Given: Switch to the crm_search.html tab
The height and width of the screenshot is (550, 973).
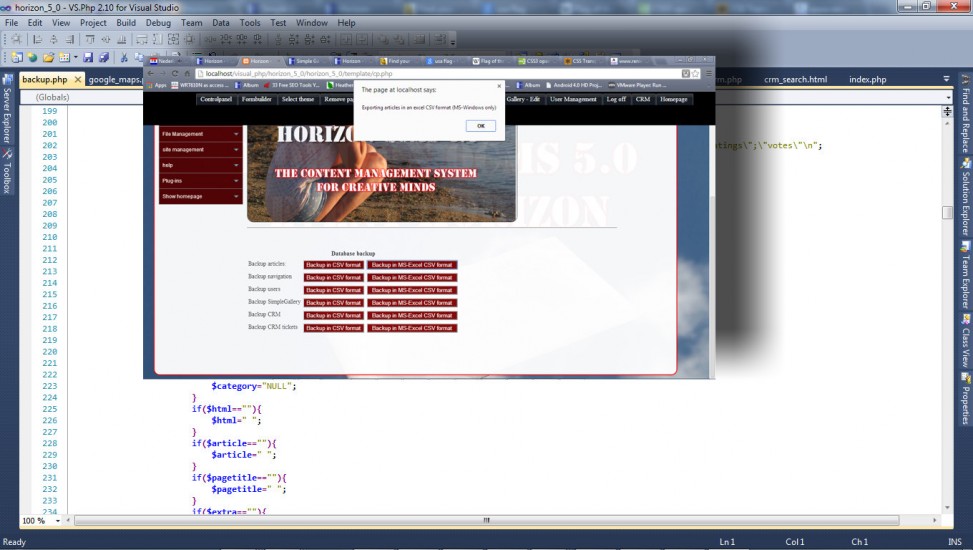Looking at the screenshot, I should 795,80.
